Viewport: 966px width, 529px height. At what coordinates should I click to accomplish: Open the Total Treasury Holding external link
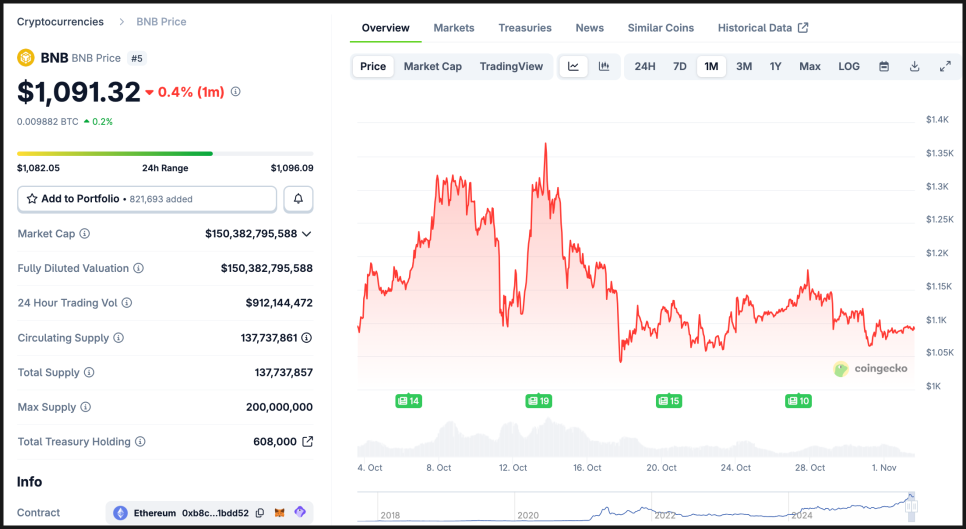[308, 442]
